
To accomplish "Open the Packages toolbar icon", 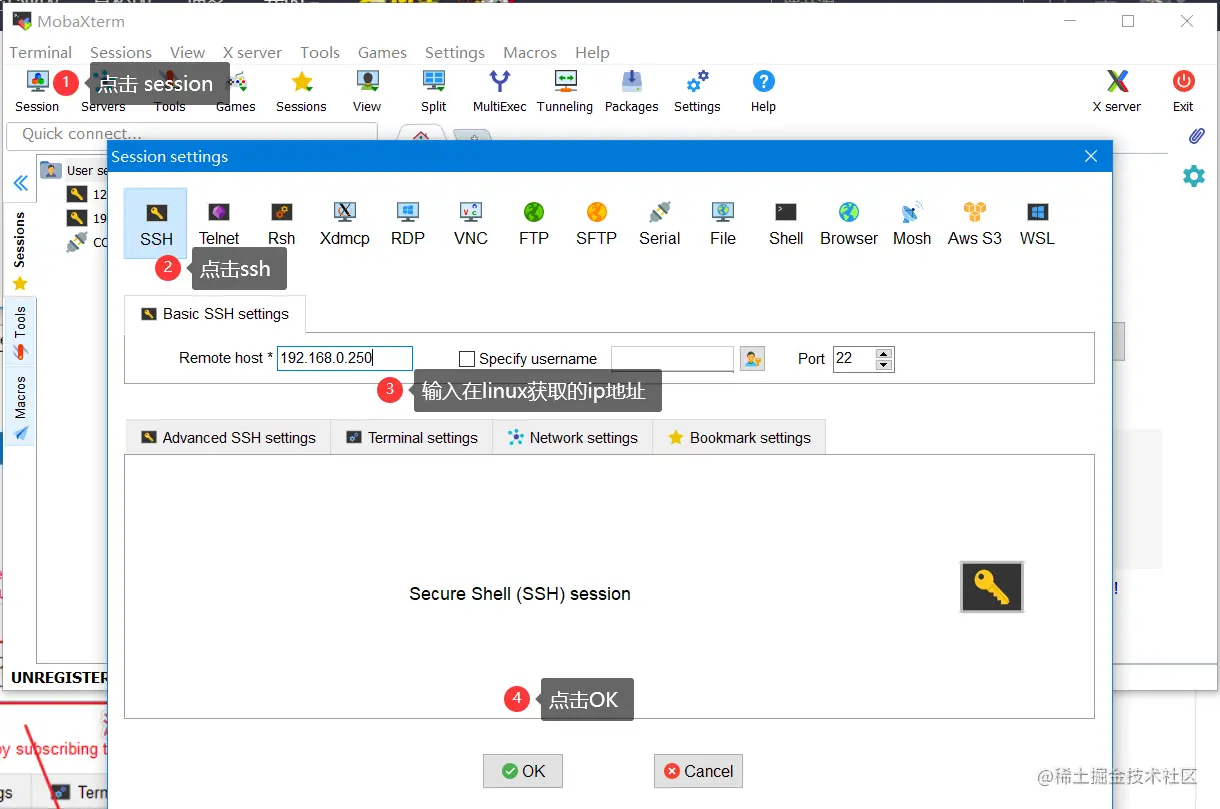I will click(x=631, y=91).
